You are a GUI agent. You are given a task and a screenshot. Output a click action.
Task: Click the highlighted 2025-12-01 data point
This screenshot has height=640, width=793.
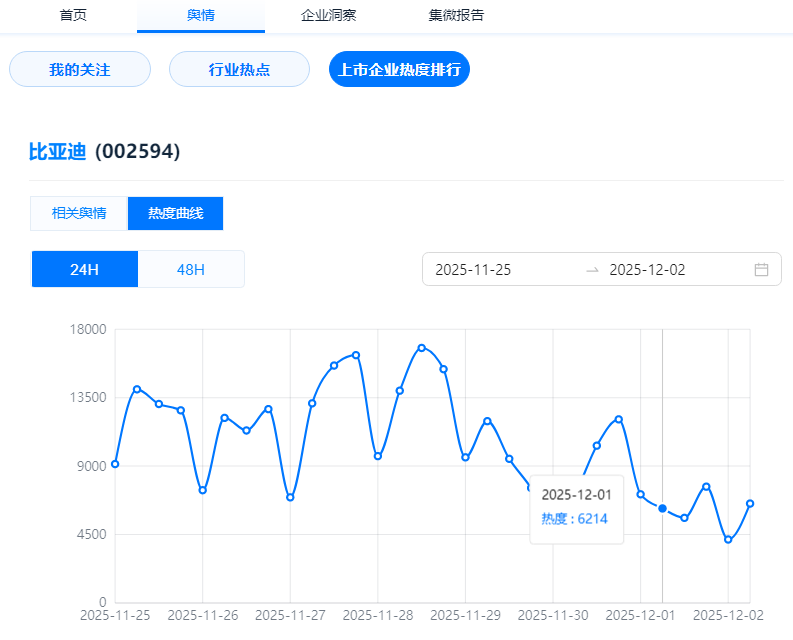tap(662, 508)
